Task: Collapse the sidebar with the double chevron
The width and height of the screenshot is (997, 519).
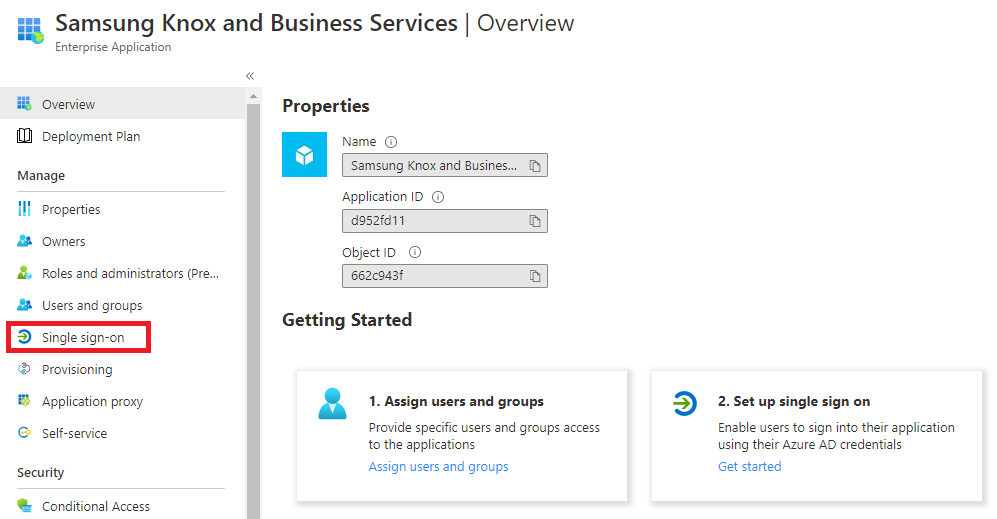Action: (250, 76)
